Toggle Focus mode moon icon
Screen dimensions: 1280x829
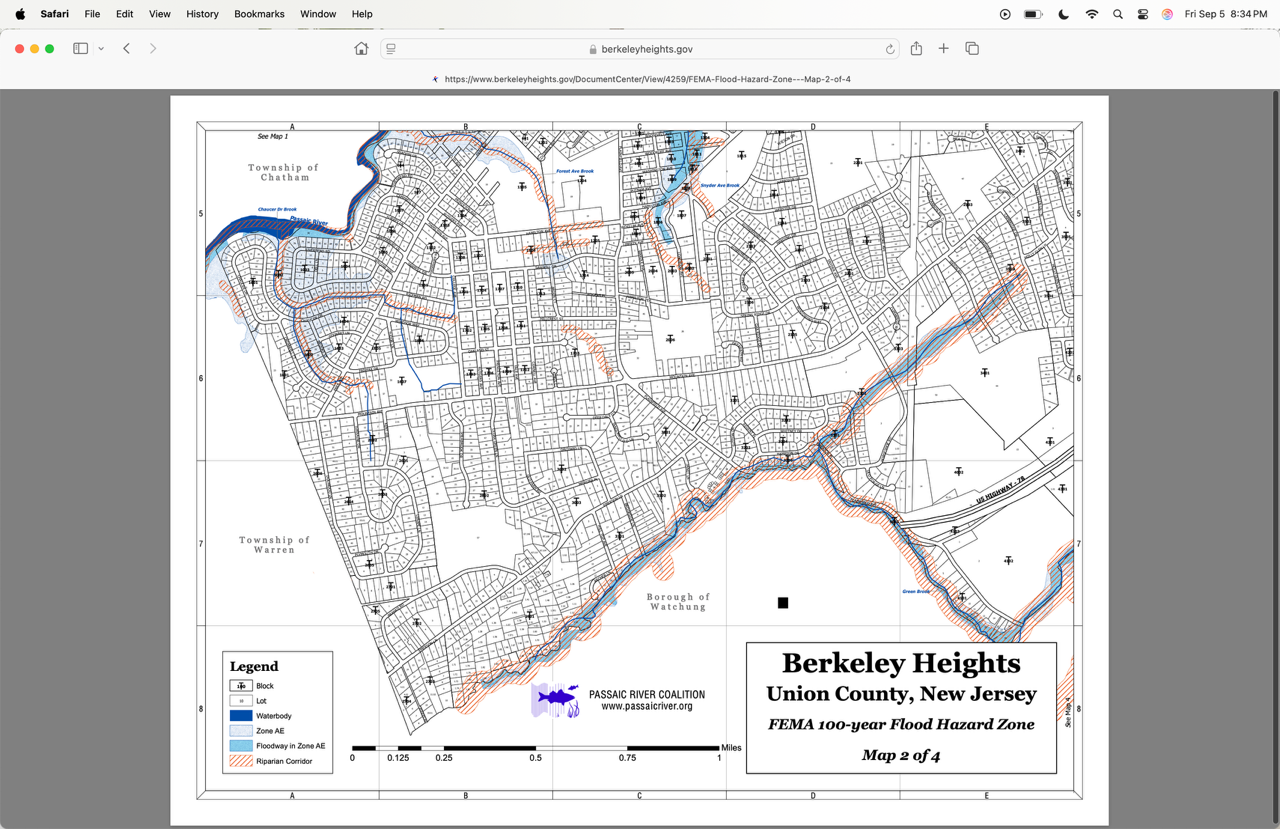click(x=1063, y=14)
